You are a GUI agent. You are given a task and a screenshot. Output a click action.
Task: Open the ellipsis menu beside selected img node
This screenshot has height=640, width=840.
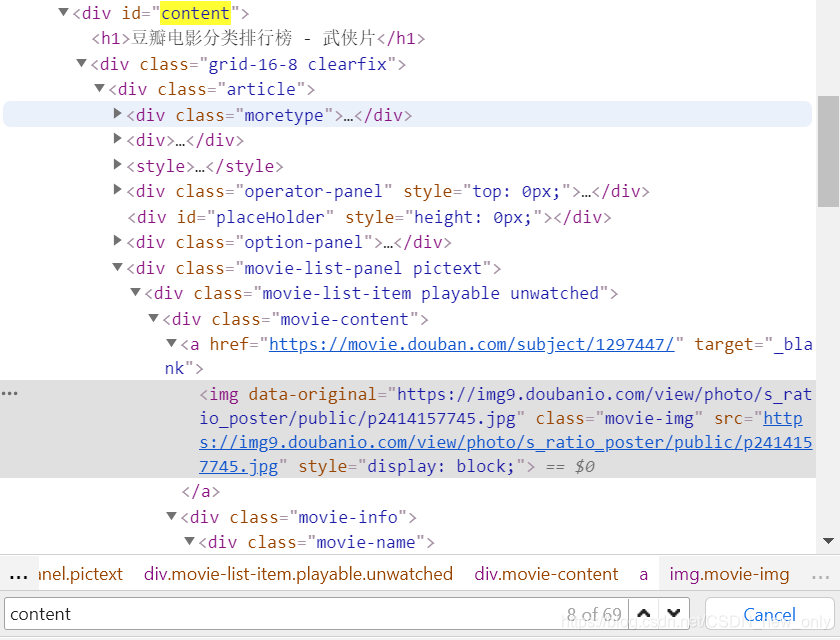click(x=10, y=393)
